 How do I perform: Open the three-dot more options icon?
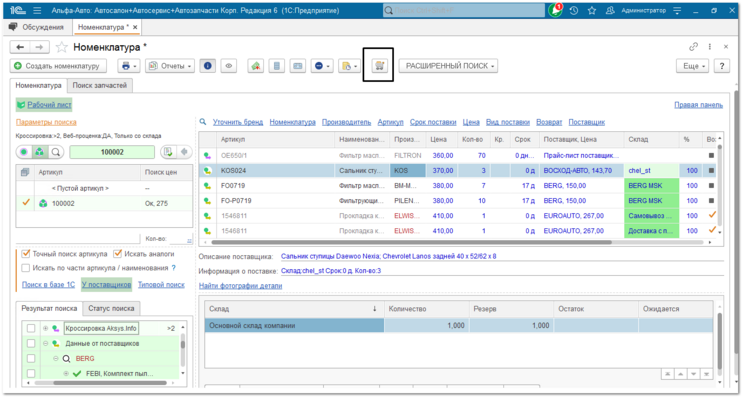click(x=709, y=46)
